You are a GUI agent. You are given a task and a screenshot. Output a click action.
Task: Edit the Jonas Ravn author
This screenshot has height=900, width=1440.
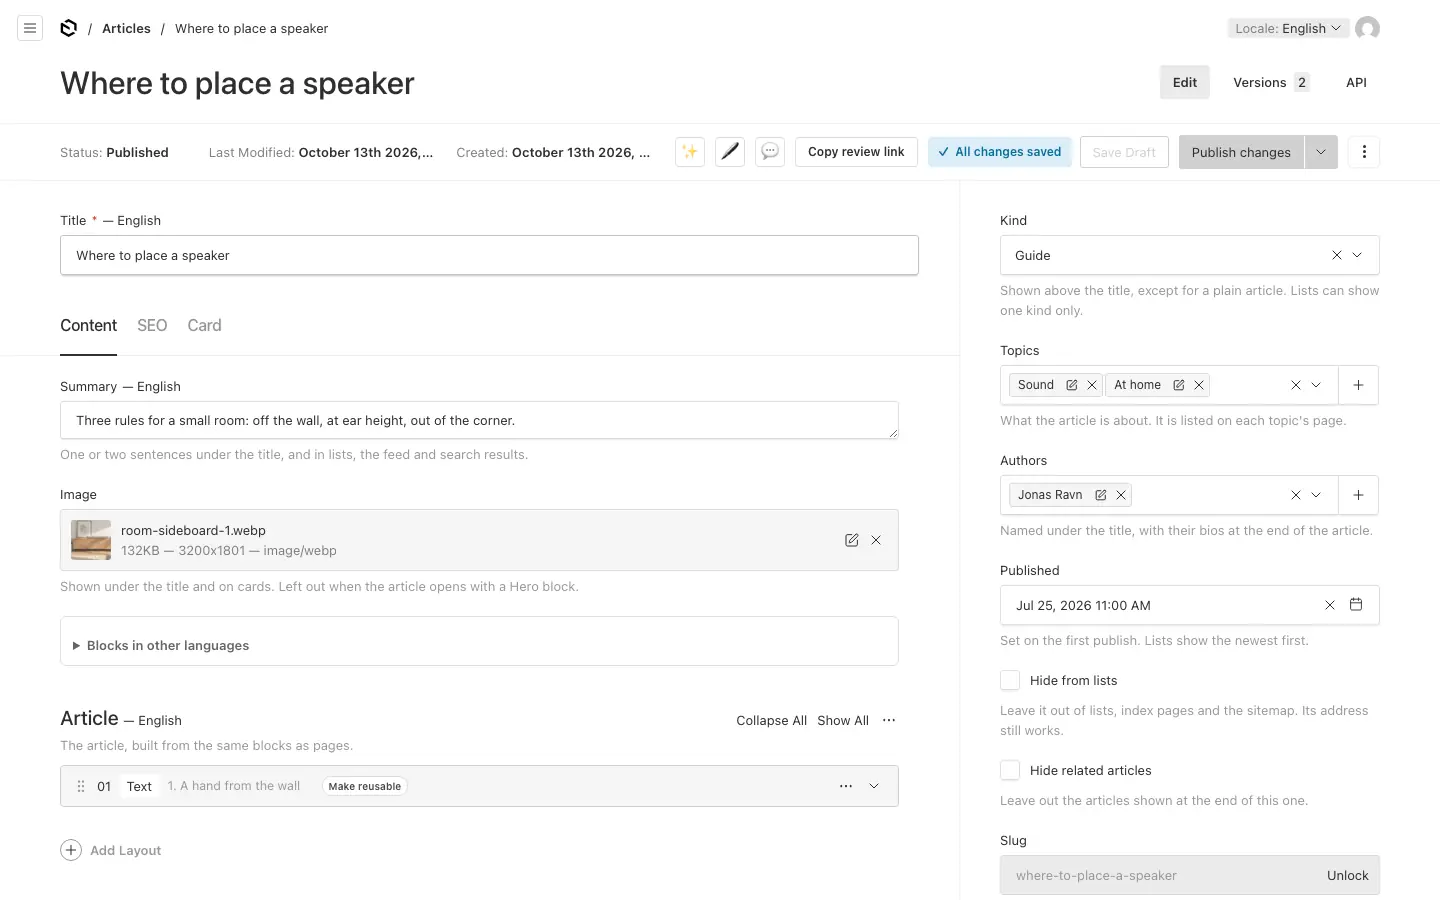1101,495
